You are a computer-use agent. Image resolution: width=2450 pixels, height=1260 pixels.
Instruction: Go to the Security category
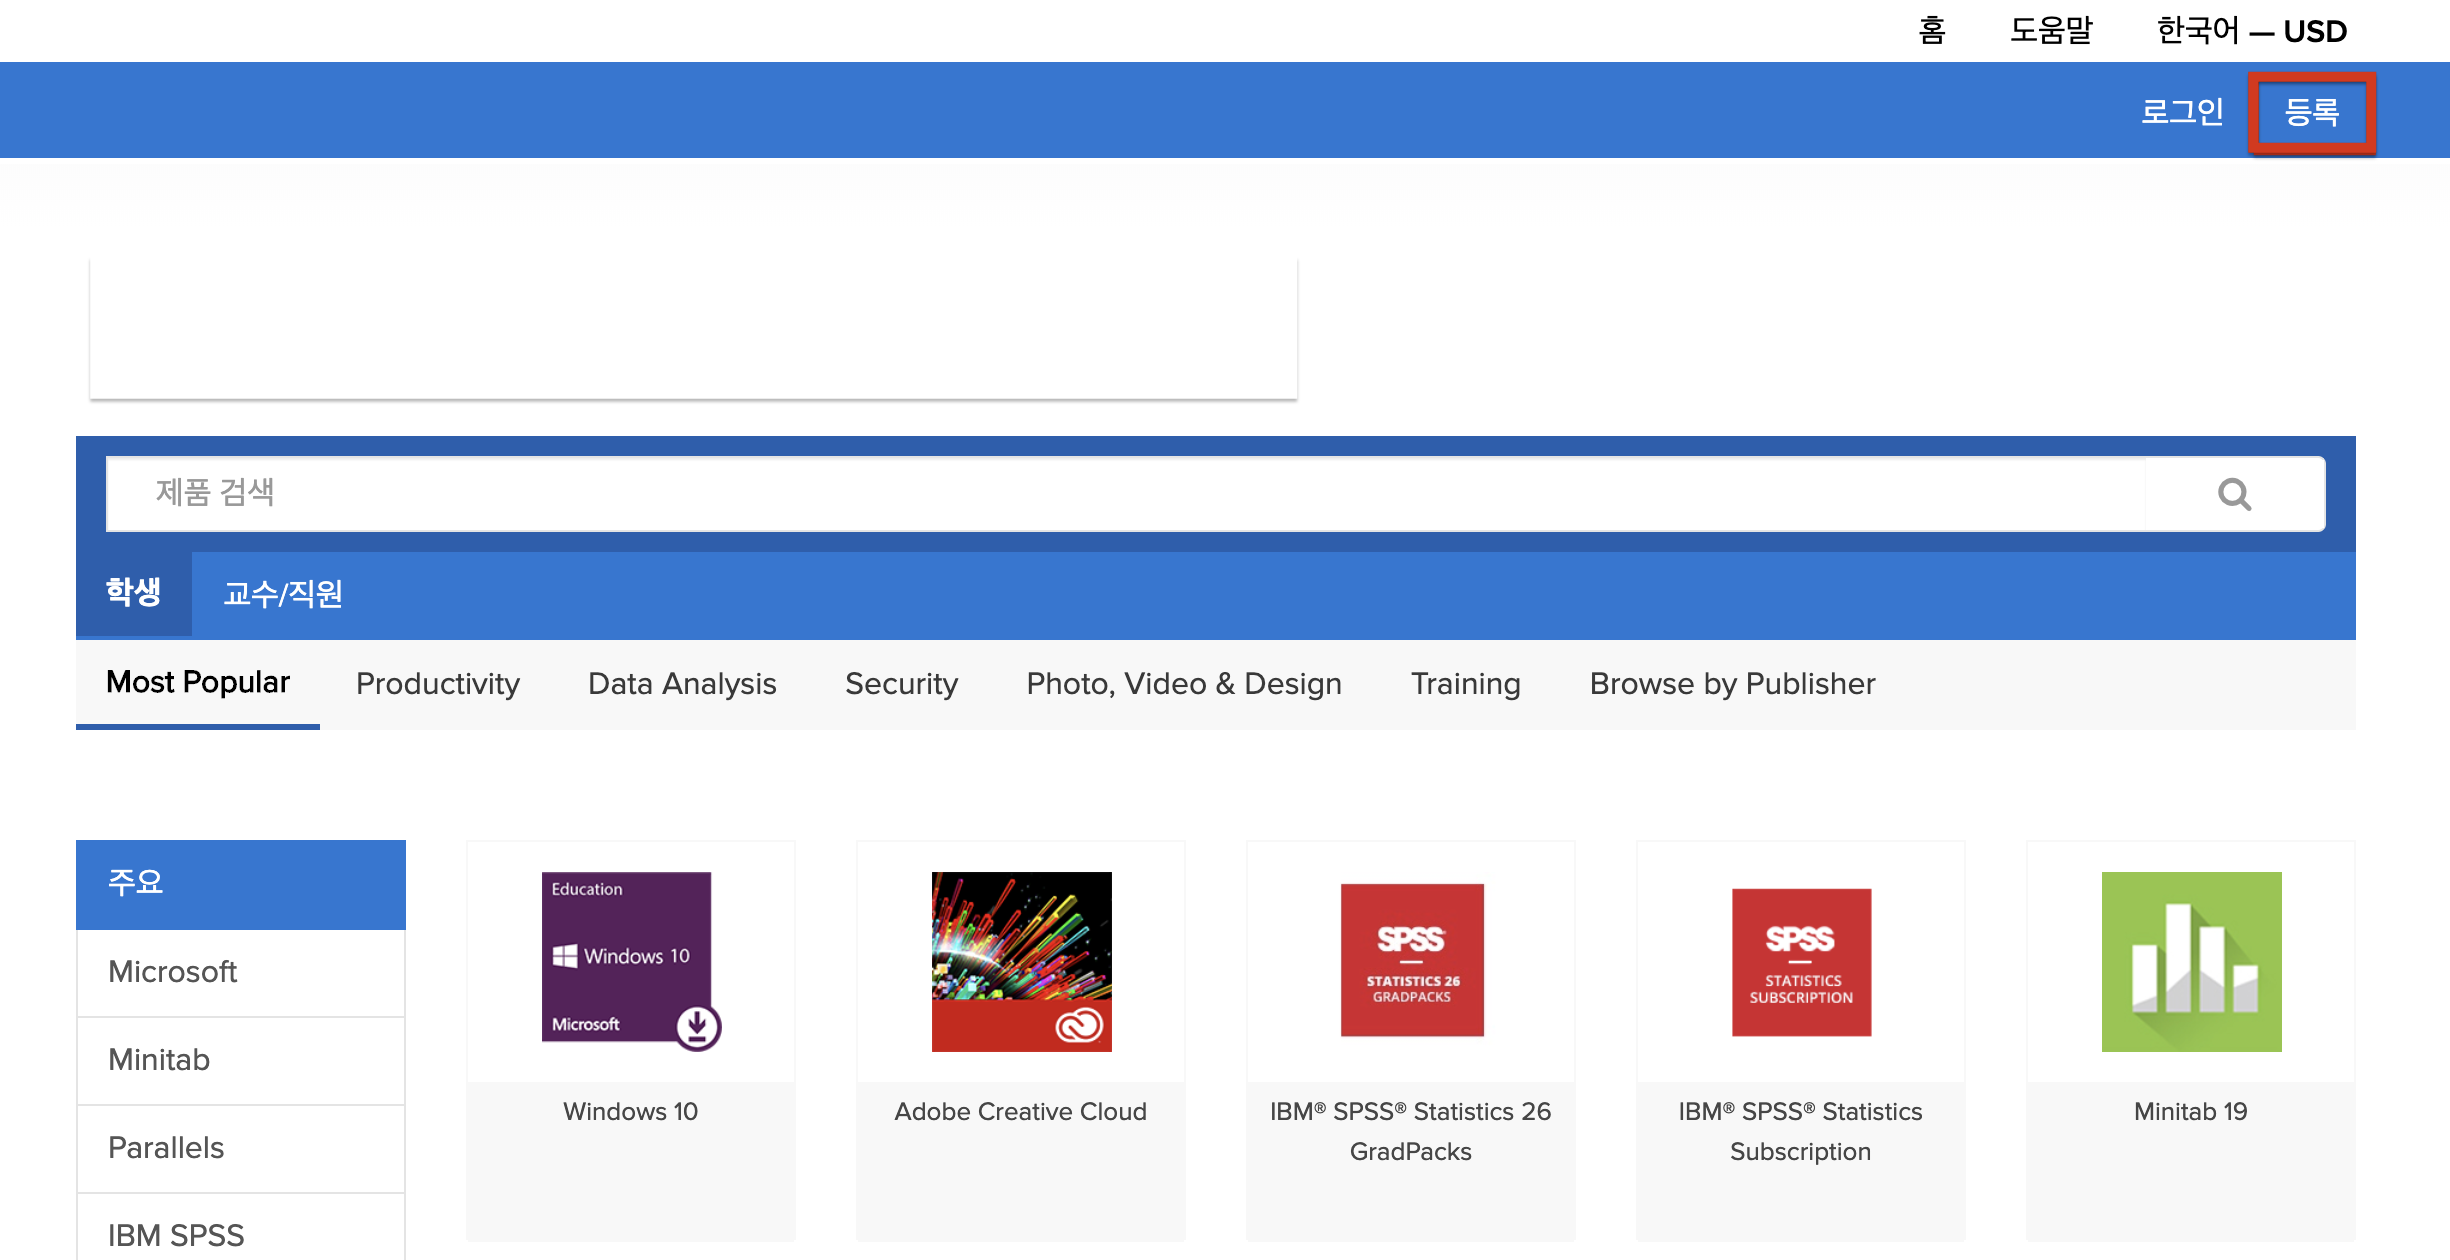pyautogui.click(x=901, y=684)
